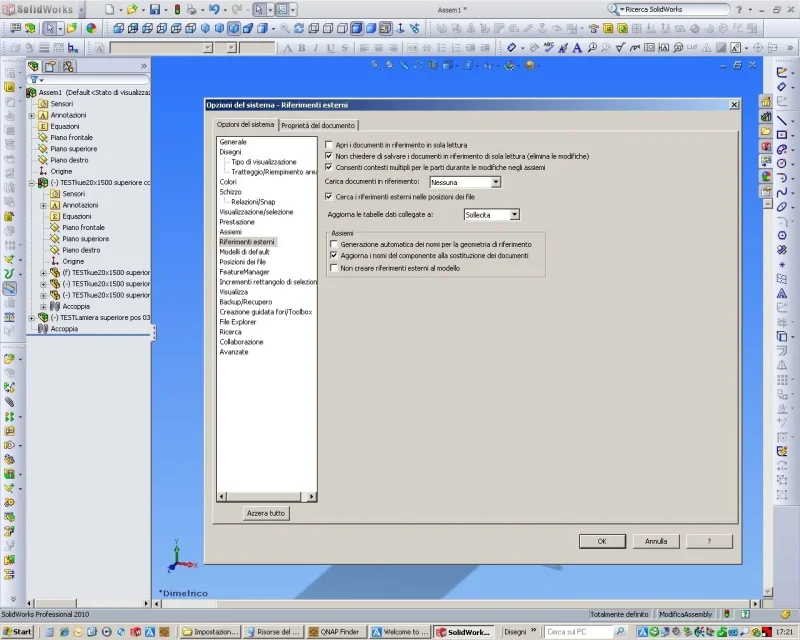Click the Design Library icon in task pane
Screen dimensions: 800x640
pos(766,116)
